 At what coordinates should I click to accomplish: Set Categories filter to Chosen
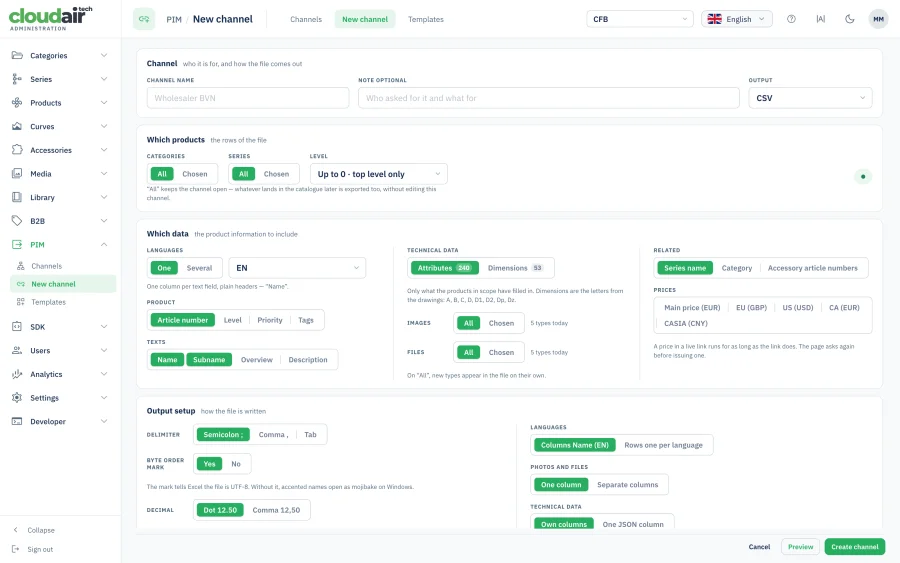coord(195,174)
